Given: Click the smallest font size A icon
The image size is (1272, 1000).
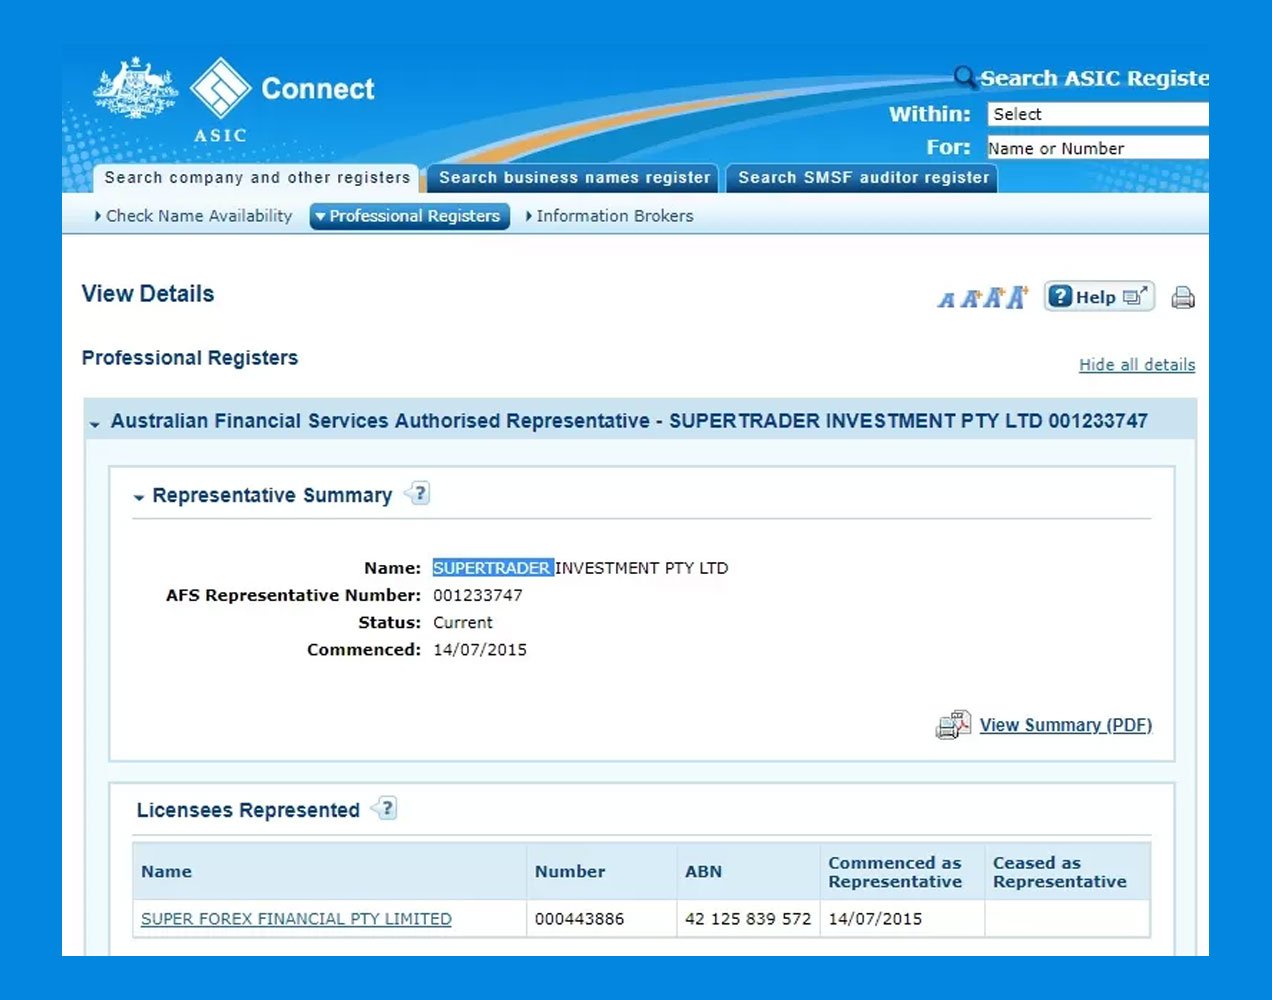Looking at the screenshot, I should coord(946,300).
